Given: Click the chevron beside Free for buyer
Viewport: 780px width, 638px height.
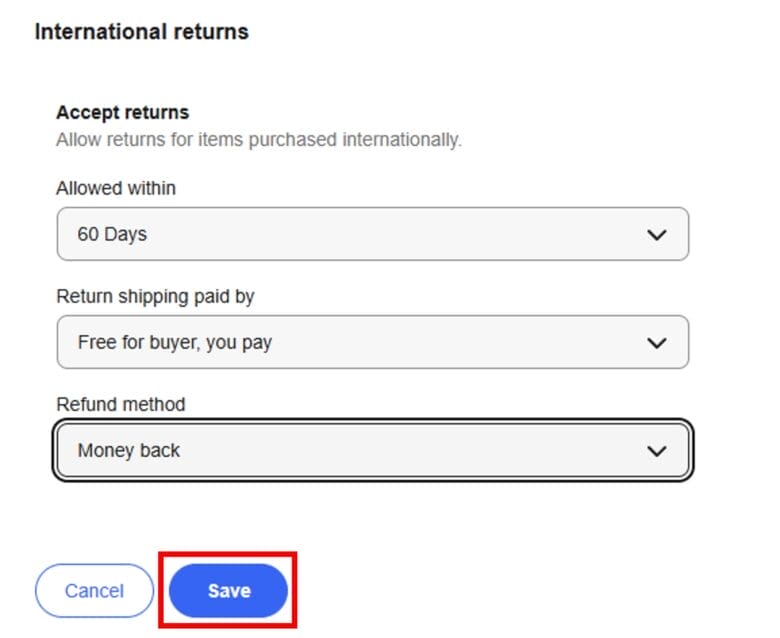Looking at the screenshot, I should pos(656,343).
